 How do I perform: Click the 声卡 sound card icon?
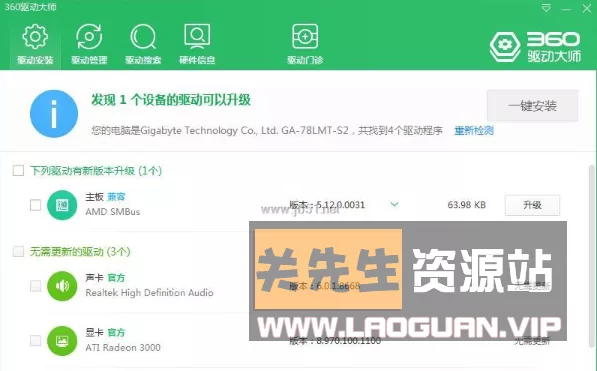pos(62,286)
